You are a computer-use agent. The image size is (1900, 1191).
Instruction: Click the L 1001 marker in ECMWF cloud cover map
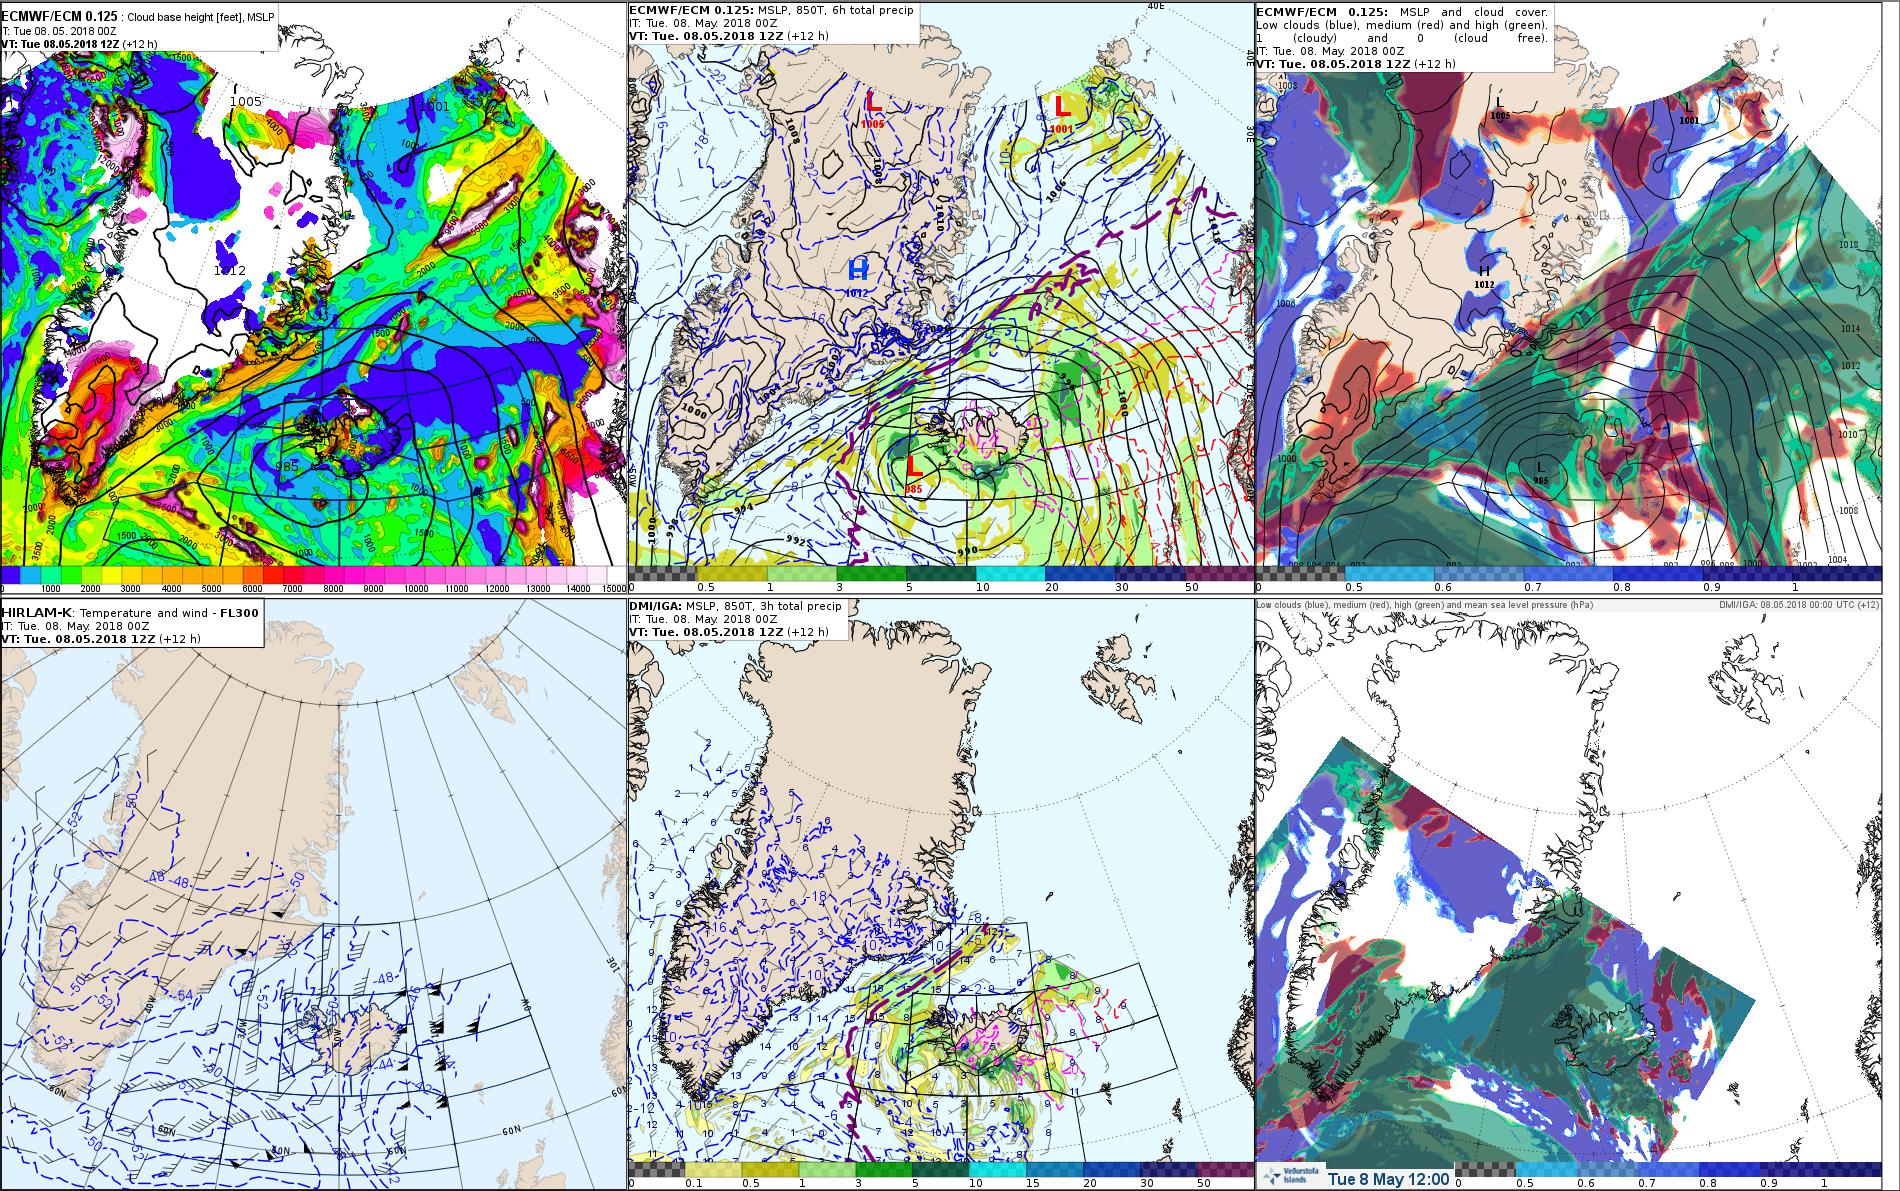[x=1689, y=111]
